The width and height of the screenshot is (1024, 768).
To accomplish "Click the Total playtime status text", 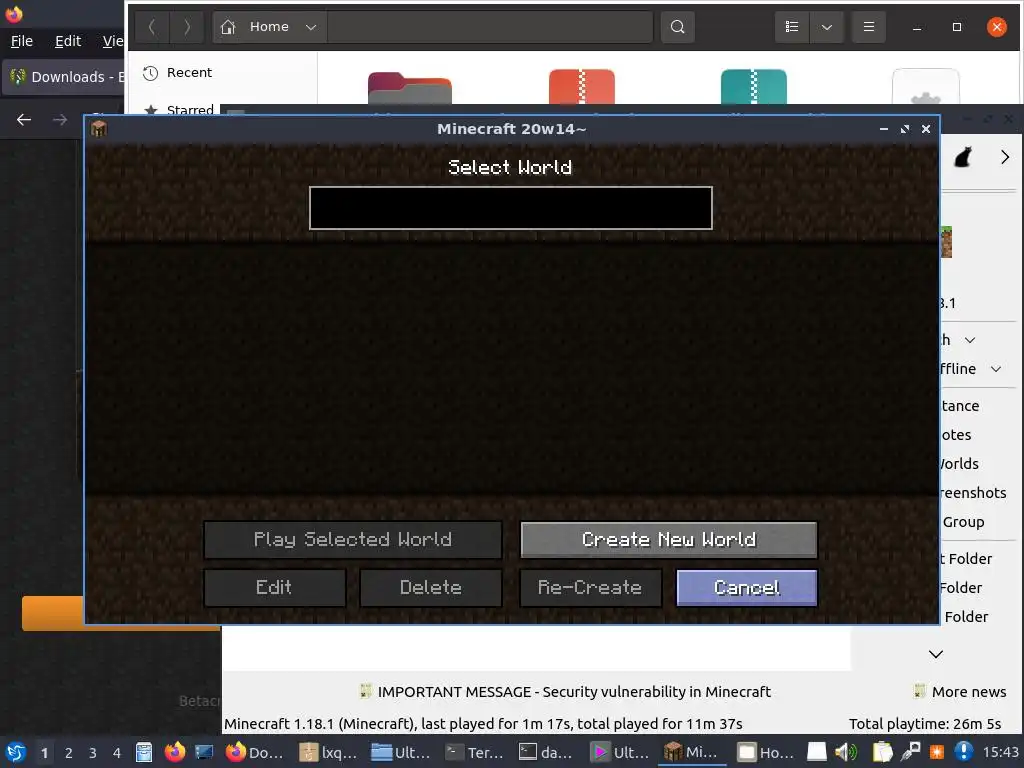I will click(x=925, y=724).
